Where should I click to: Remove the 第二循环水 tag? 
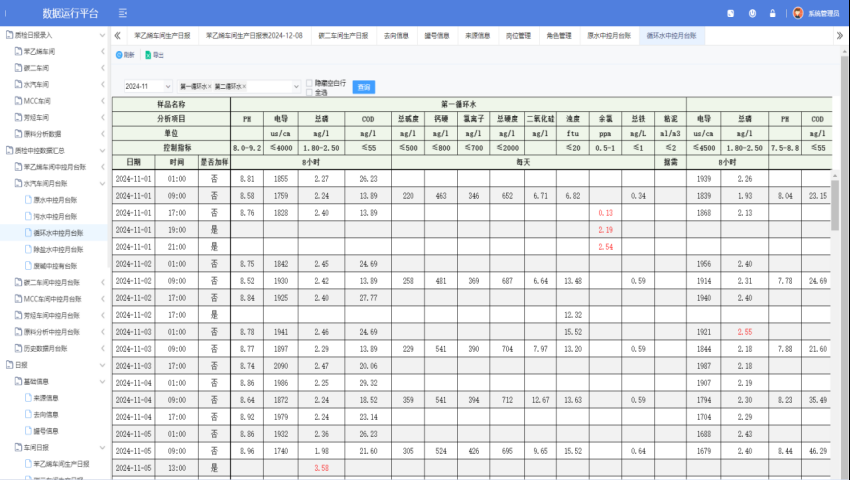coord(244,86)
